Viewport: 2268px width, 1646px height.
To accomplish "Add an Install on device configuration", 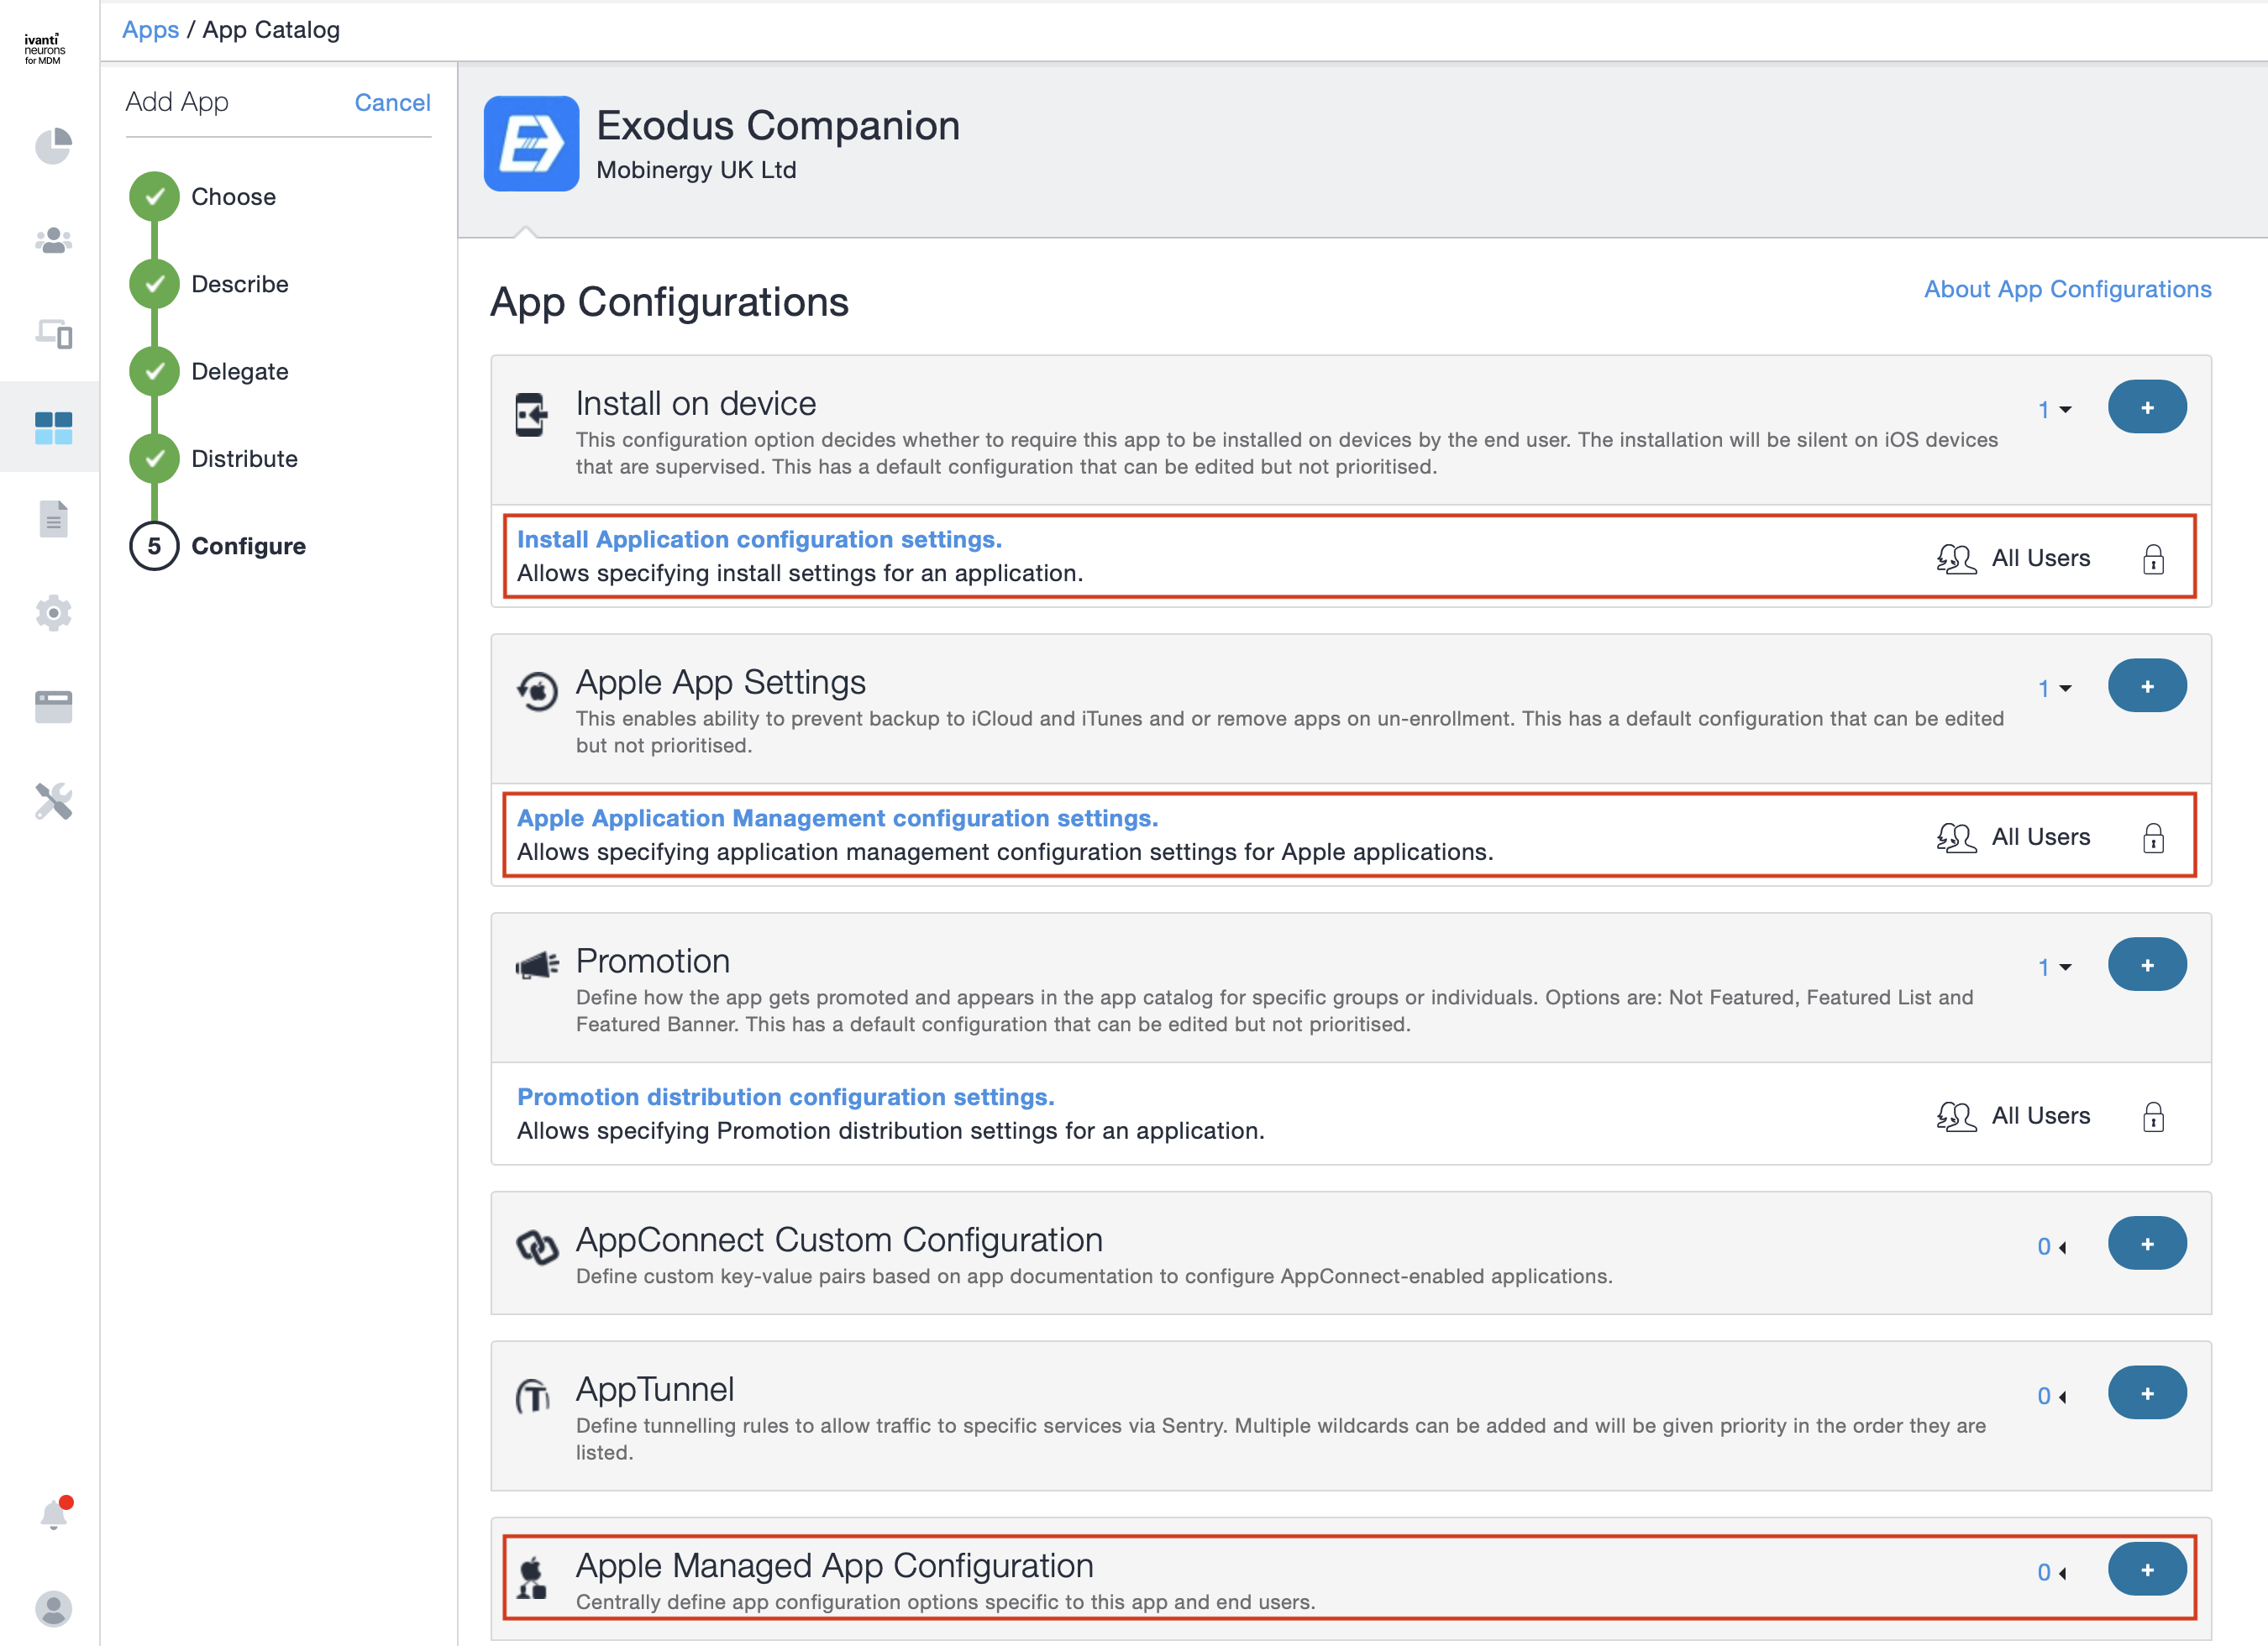I will 2146,407.
